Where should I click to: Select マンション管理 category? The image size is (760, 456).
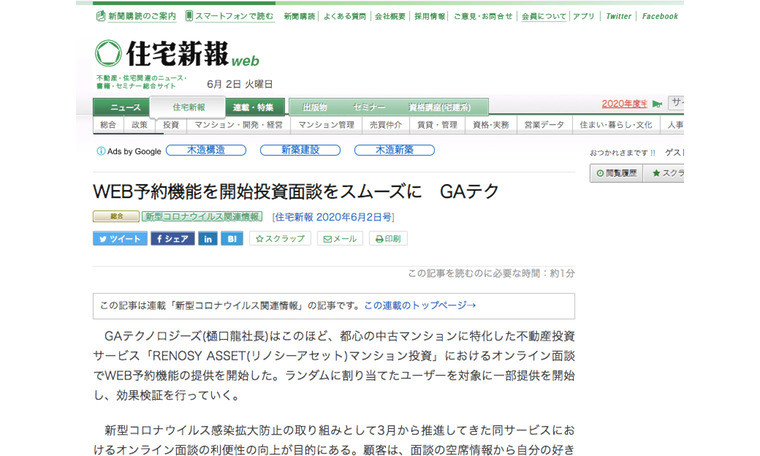326,125
